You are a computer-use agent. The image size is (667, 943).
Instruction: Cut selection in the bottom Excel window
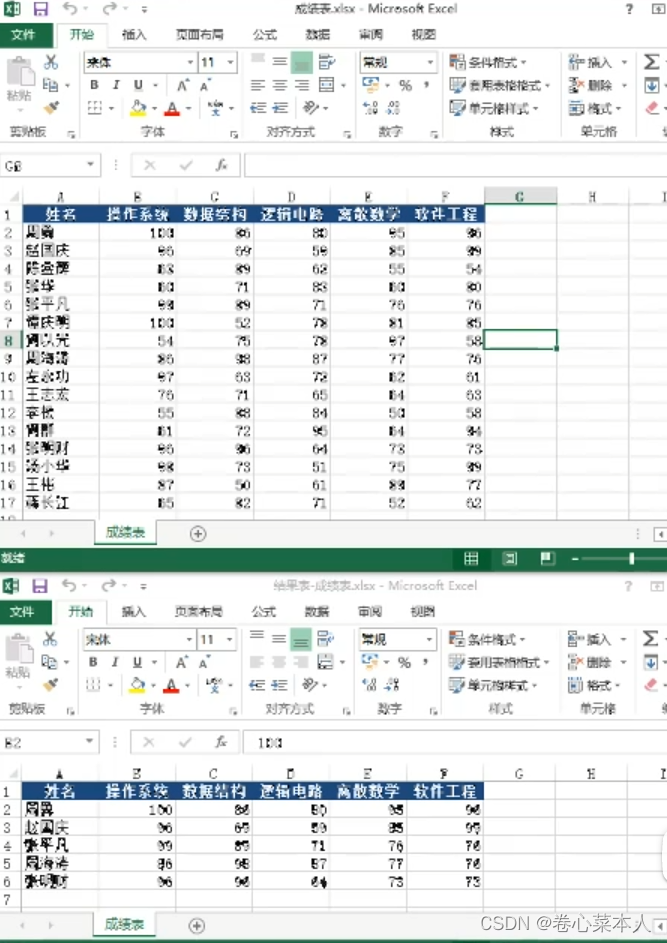tap(51, 639)
